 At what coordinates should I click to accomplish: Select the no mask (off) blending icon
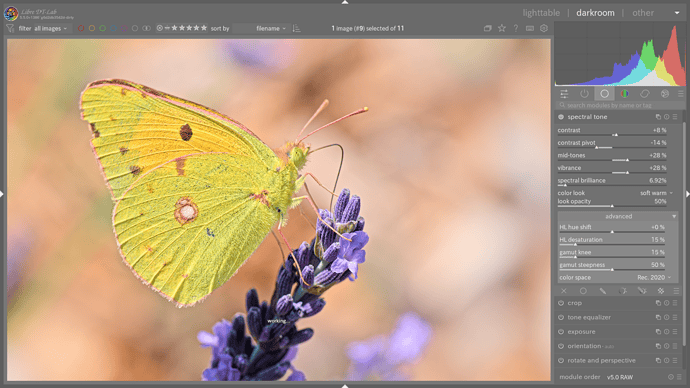(x=564, y=291)
